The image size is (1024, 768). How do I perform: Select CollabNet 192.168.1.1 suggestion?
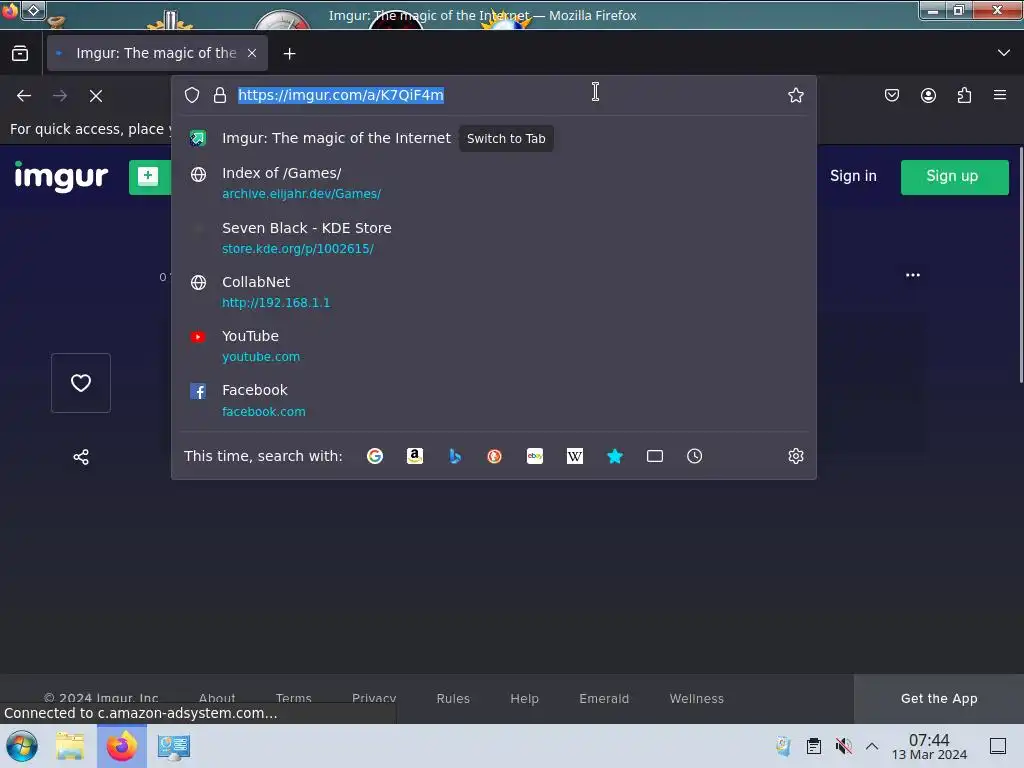[x=494, y=292]
